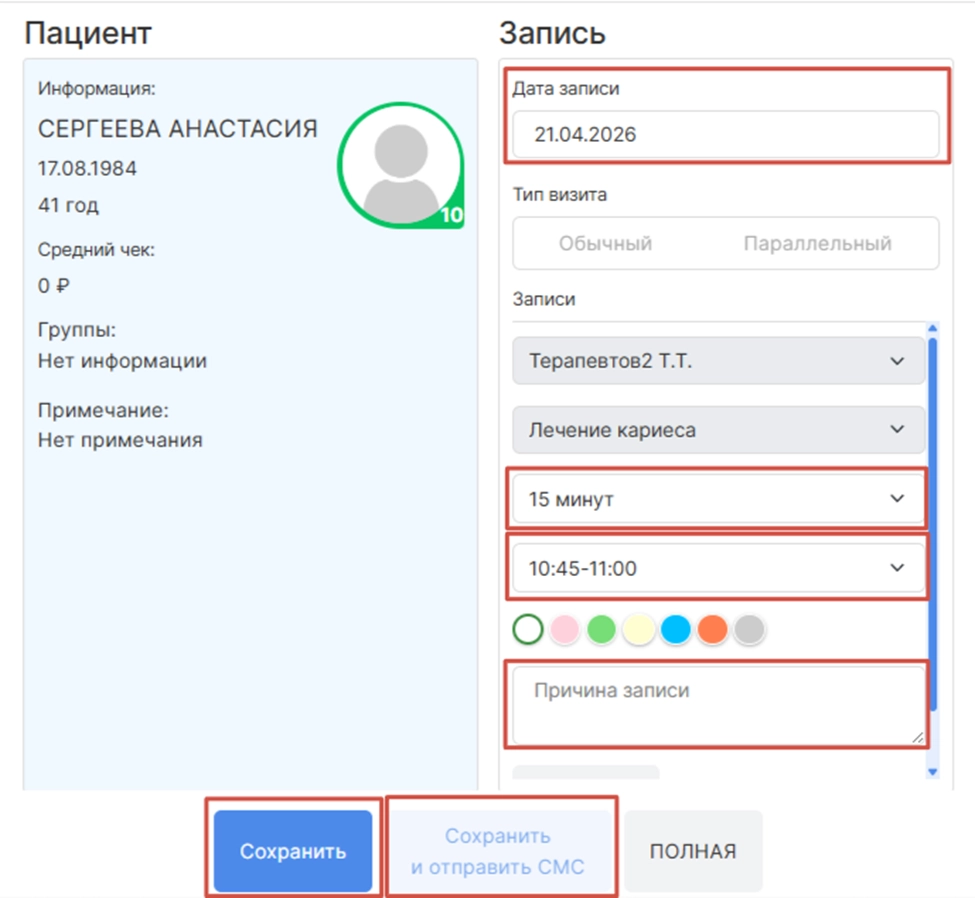Choose the white color swatch
This screenshot has width=975, height=898.
(528, 629)
